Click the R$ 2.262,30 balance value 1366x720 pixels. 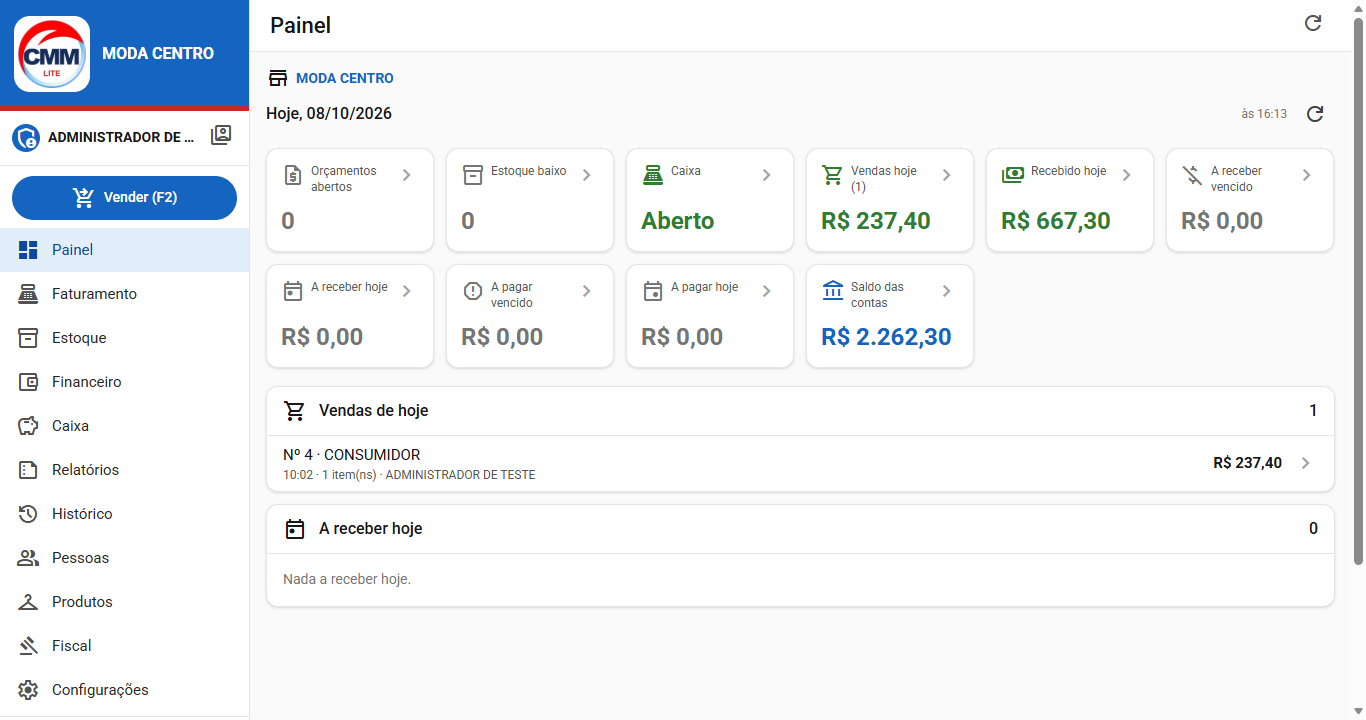click(886, 337)
